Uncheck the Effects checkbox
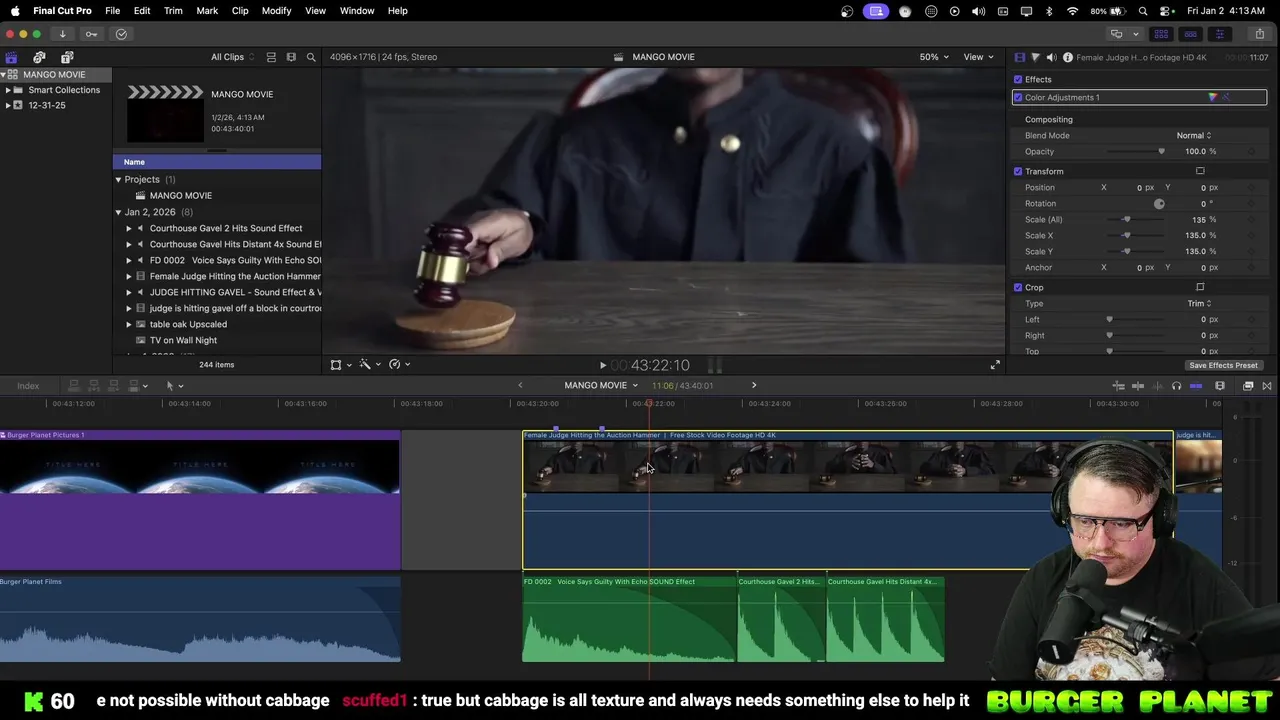This screenshot has height=720, width=1280. [x=1018, y=79]
